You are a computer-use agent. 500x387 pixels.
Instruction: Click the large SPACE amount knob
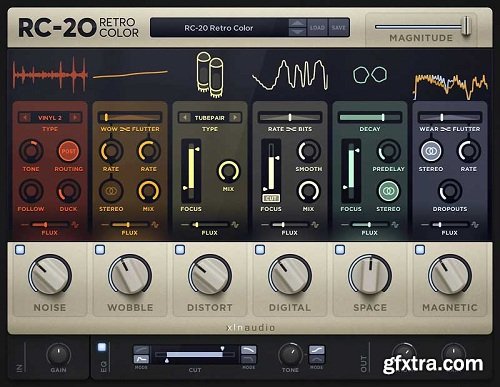pyautogui.click(x=370, y=276)
